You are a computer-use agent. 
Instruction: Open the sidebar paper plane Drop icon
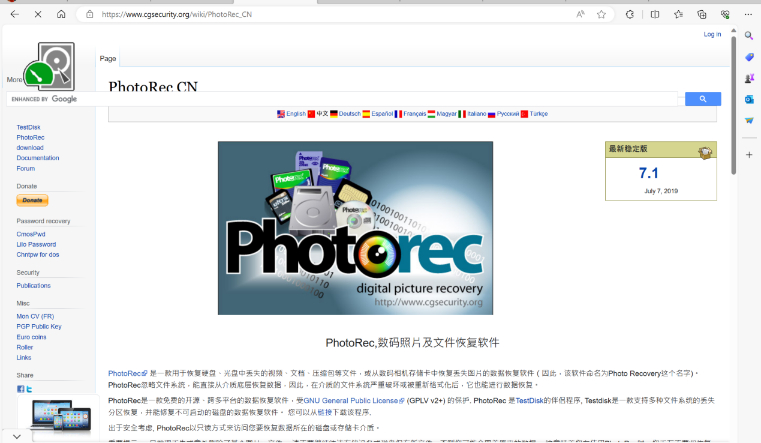pos(749,120)
